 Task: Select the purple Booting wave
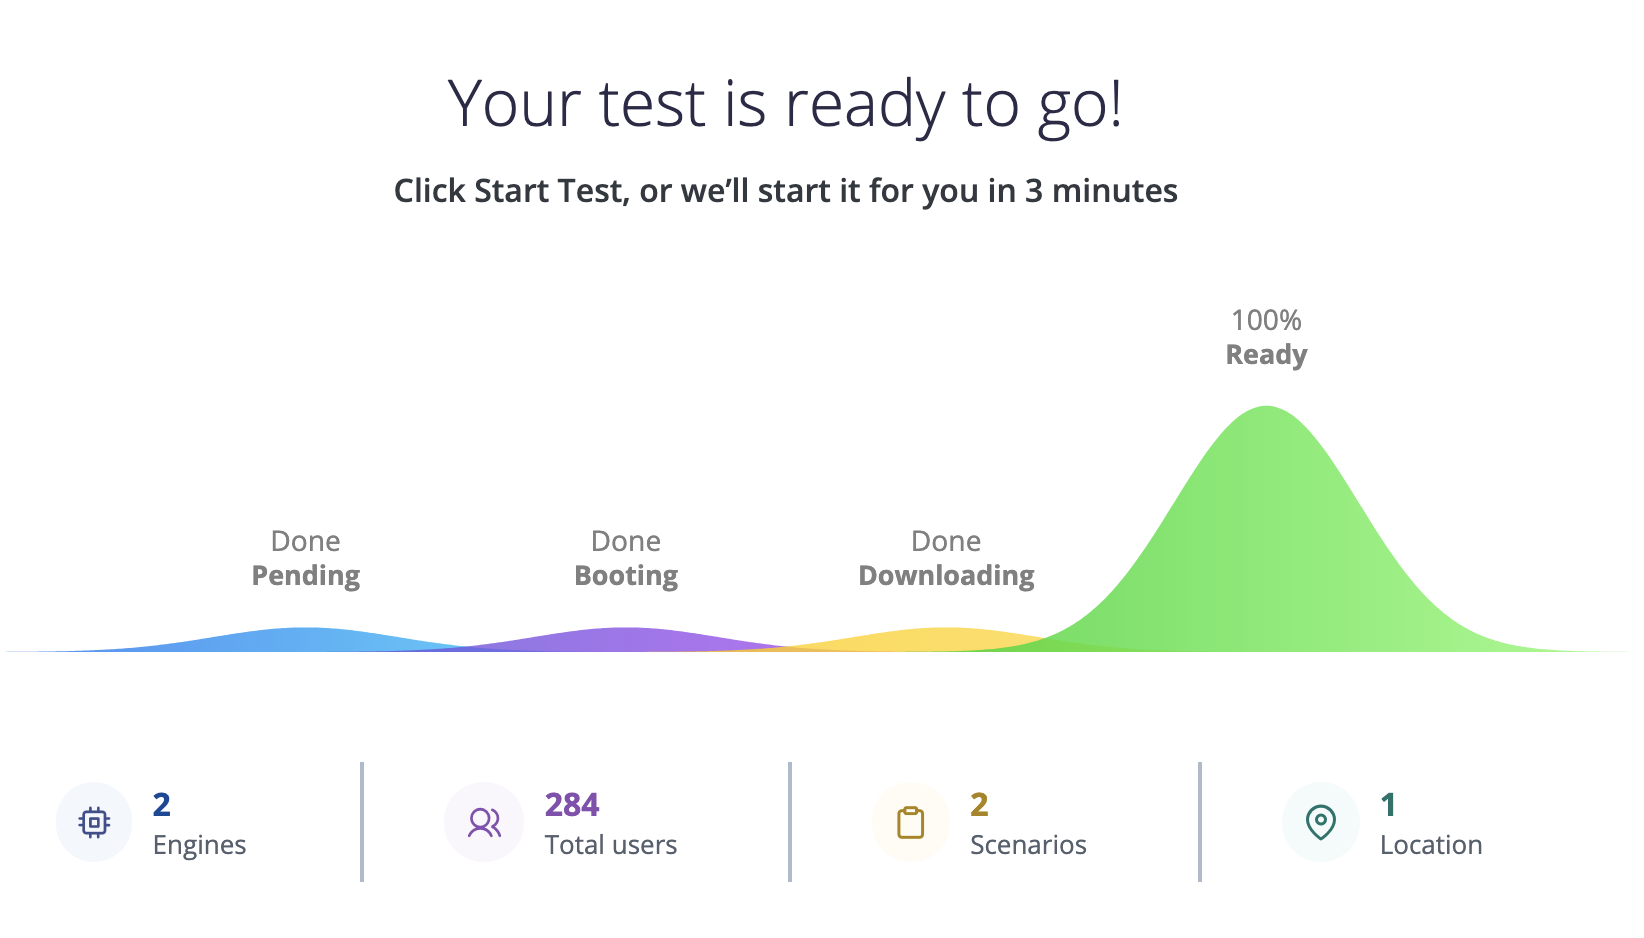click(x=626, y=640)
